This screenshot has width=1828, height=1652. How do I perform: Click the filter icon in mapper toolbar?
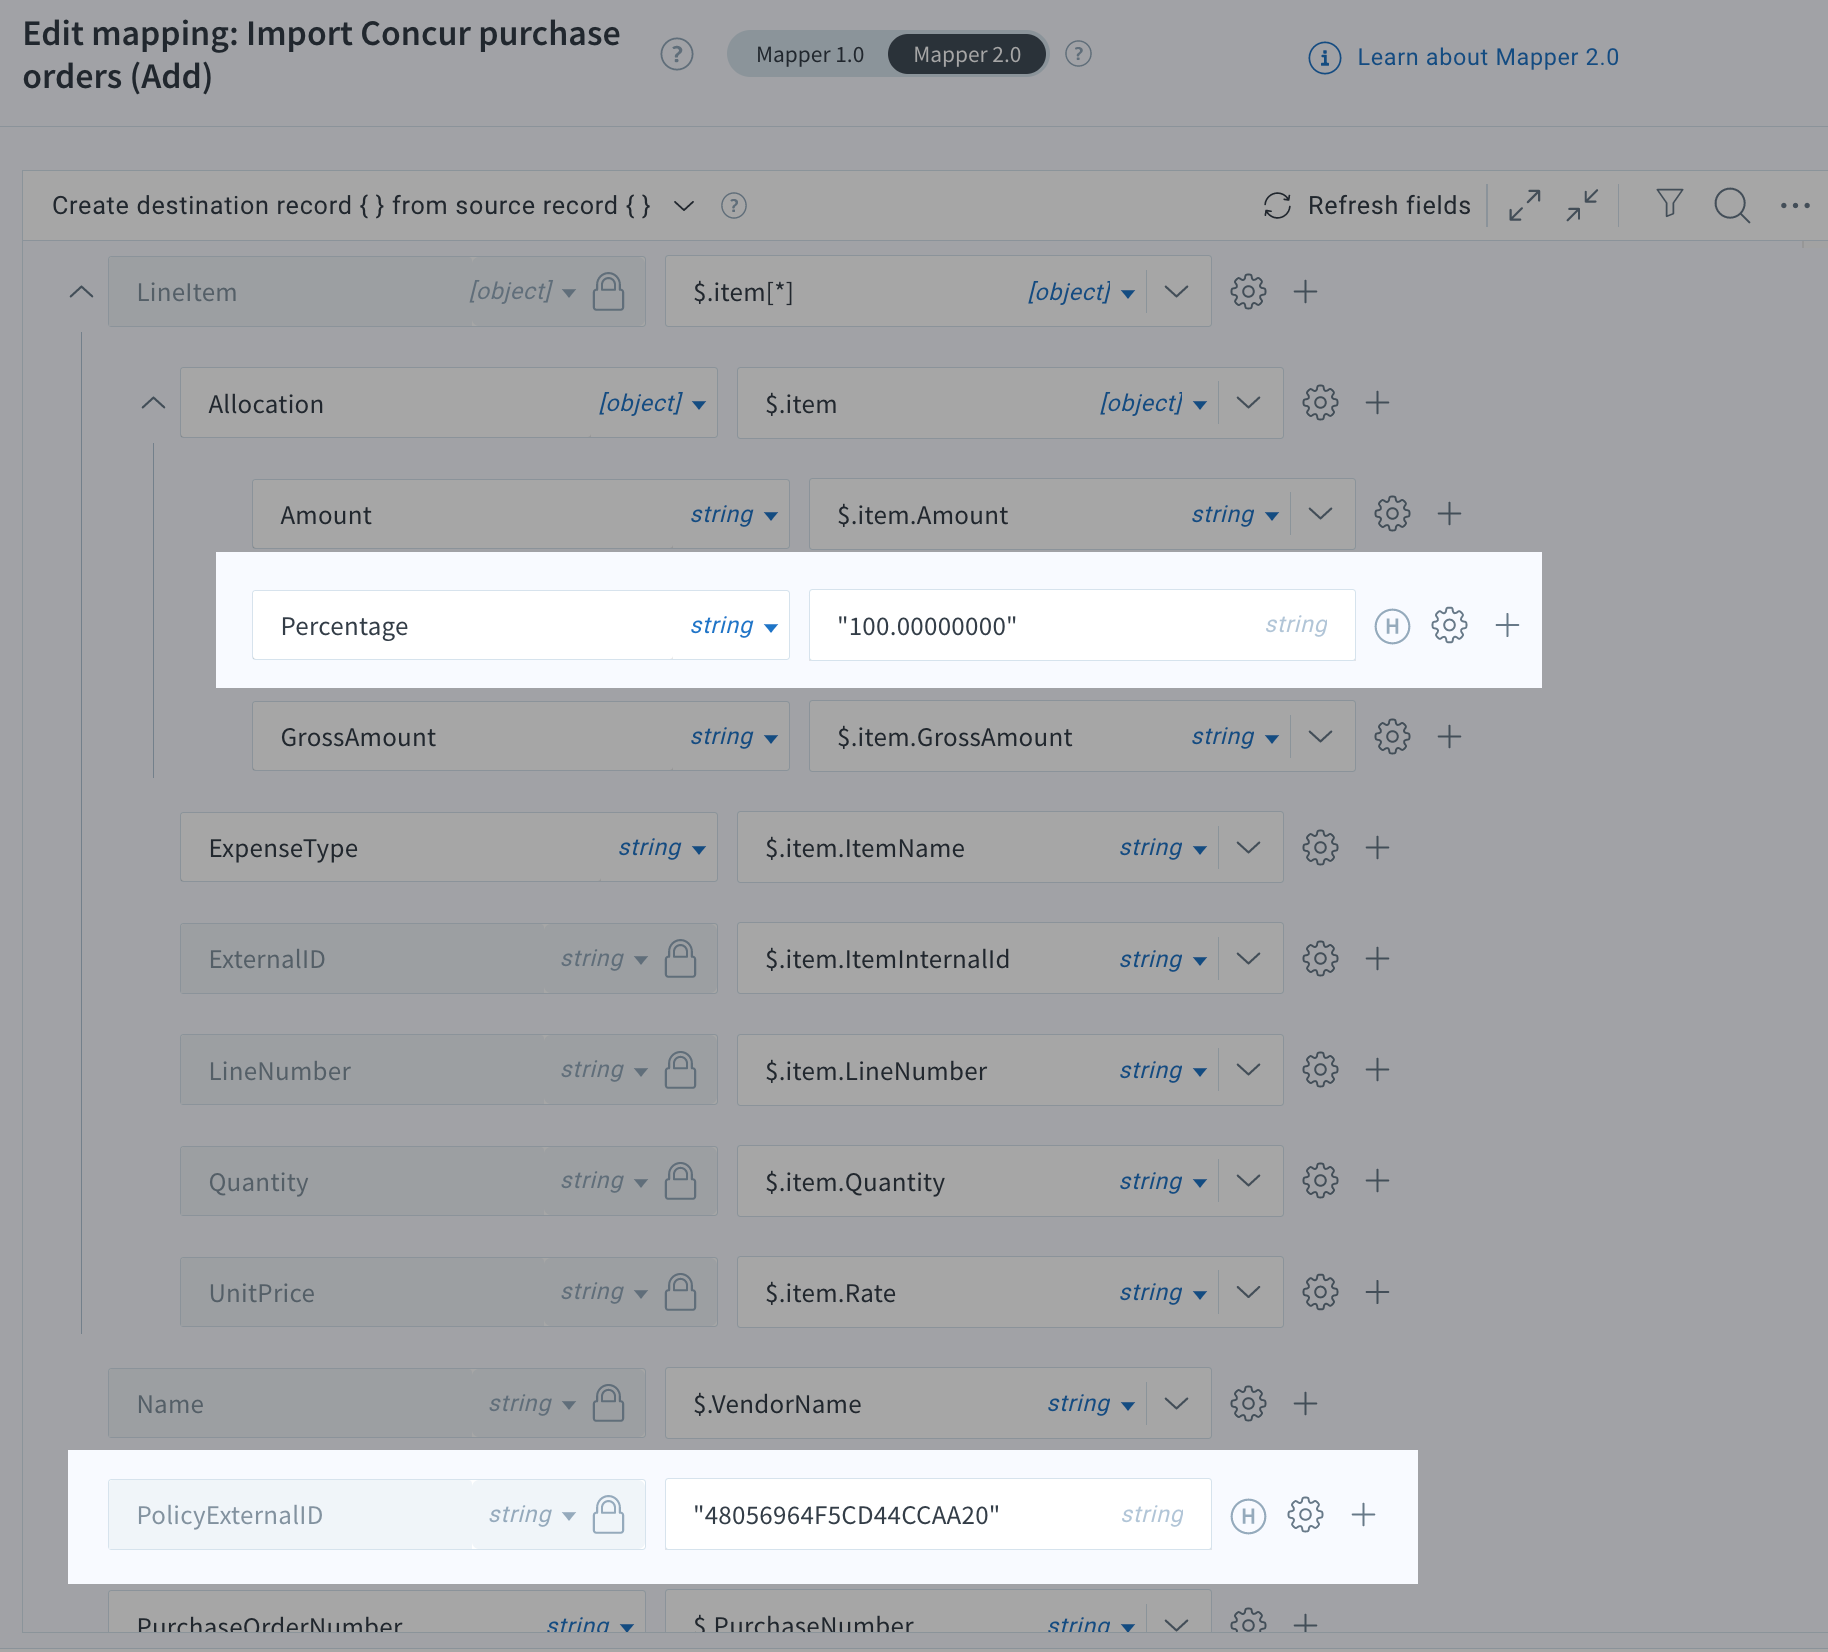click(x=1669, y=204)
